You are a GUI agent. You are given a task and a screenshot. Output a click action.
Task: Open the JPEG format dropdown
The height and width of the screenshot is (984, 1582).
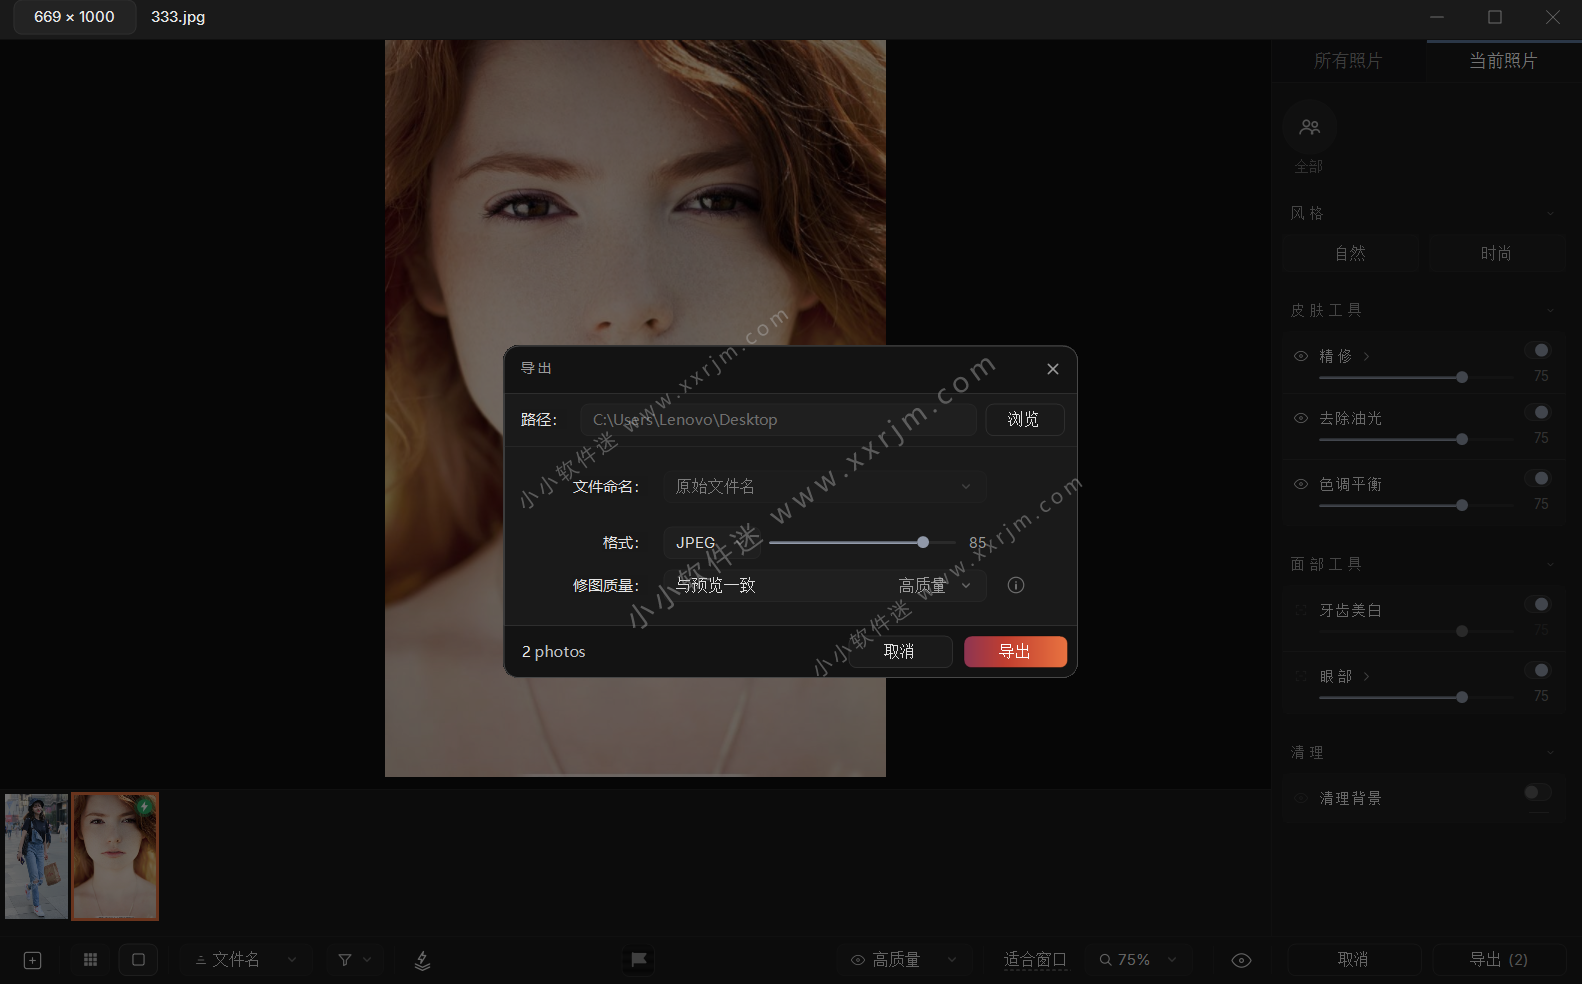[x=712, y=542]
